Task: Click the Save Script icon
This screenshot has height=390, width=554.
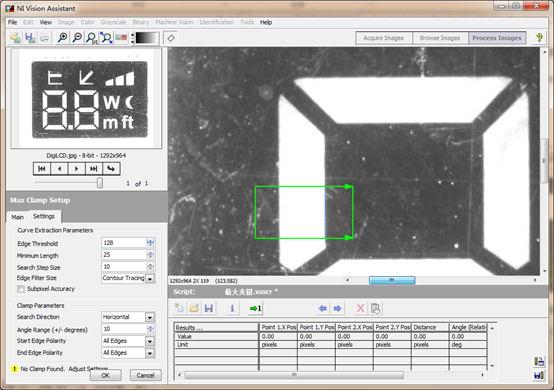Action: pyautogui.click(x=208, y=308)
